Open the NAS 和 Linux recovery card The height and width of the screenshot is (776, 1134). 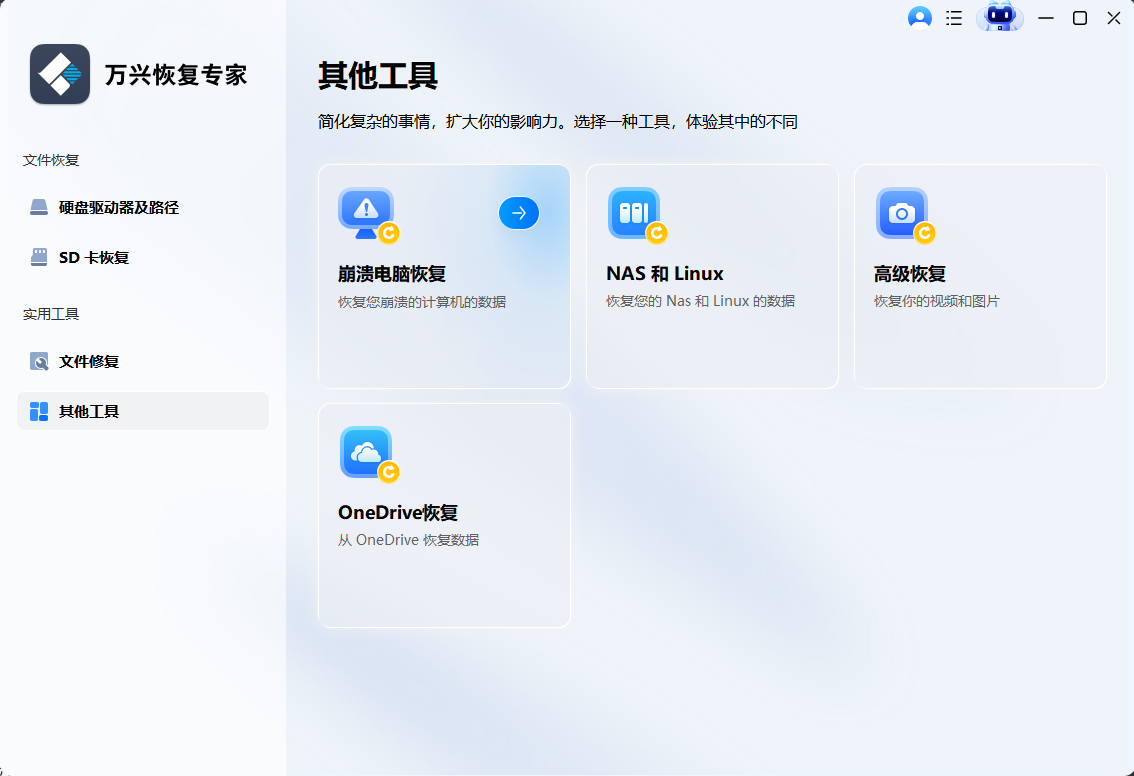pyautogui.click(x=711, y=277)
